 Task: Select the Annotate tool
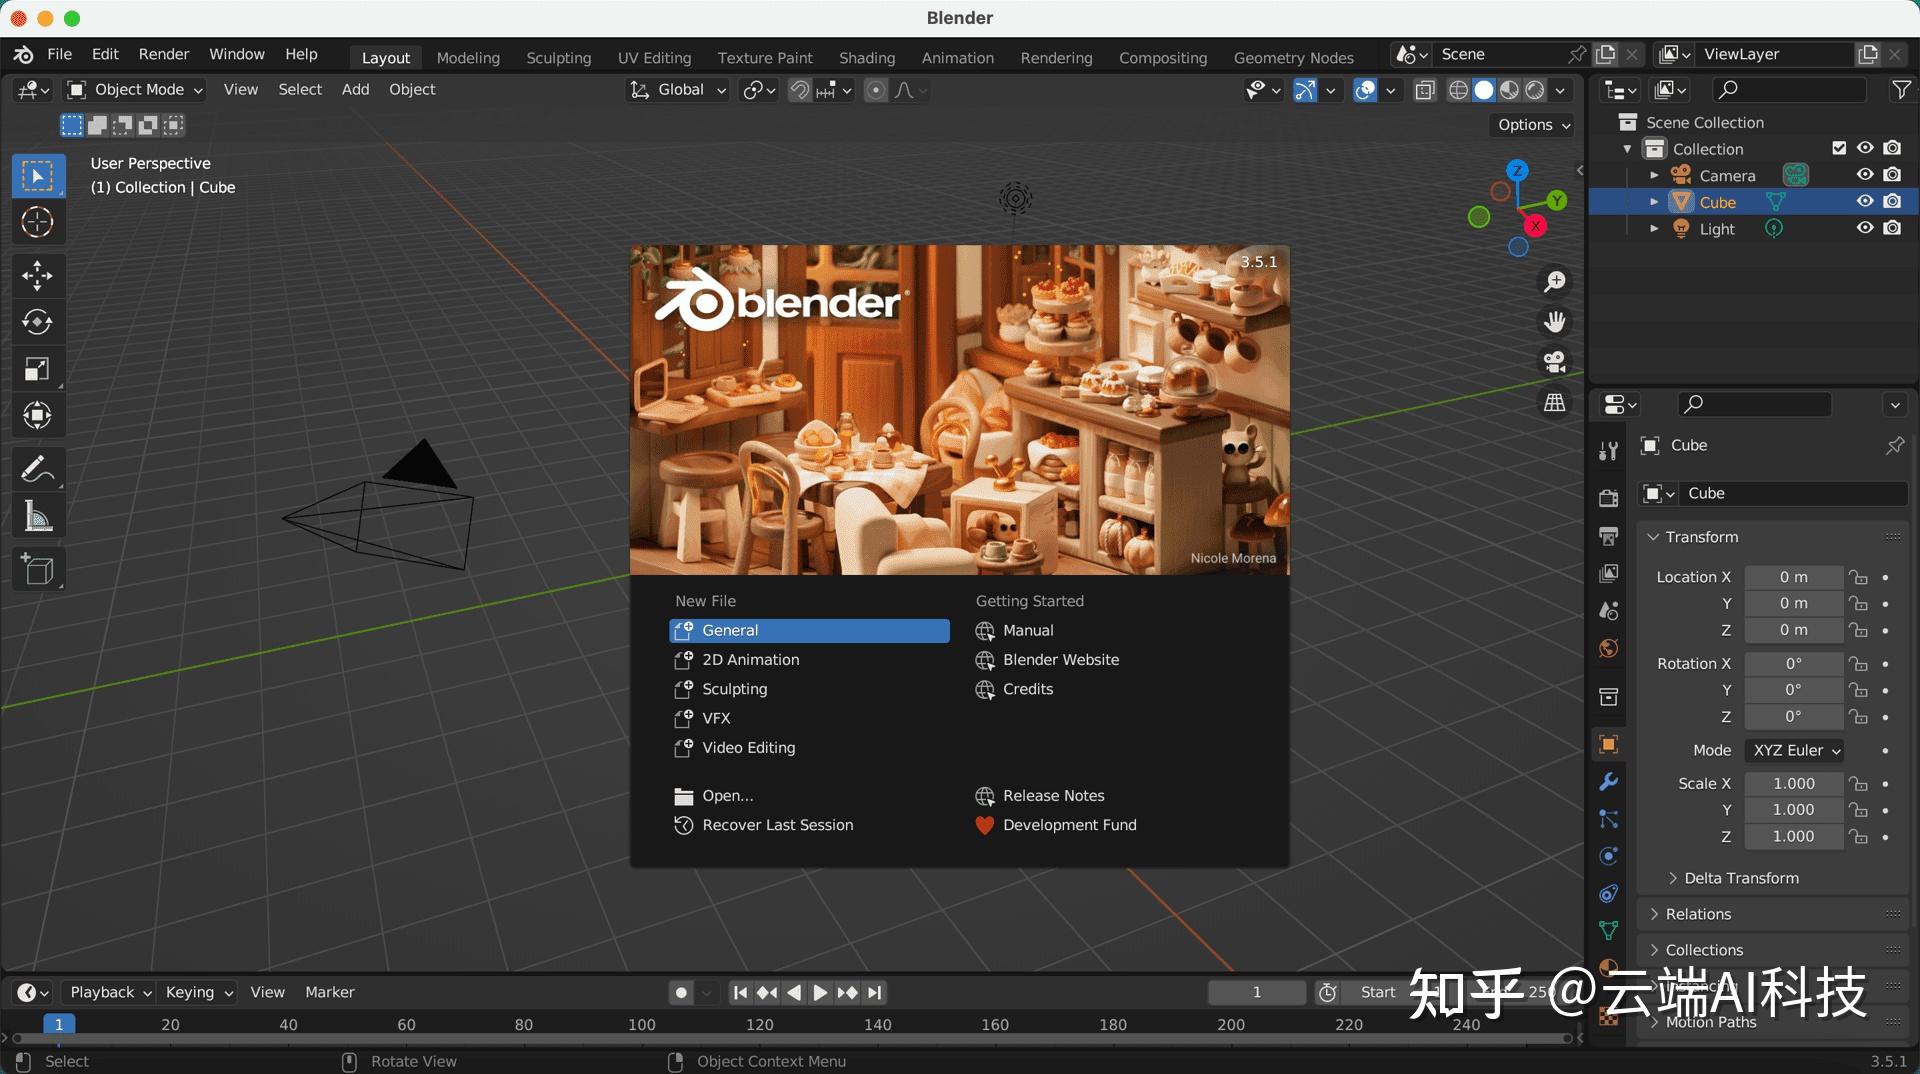pos(37,468)
